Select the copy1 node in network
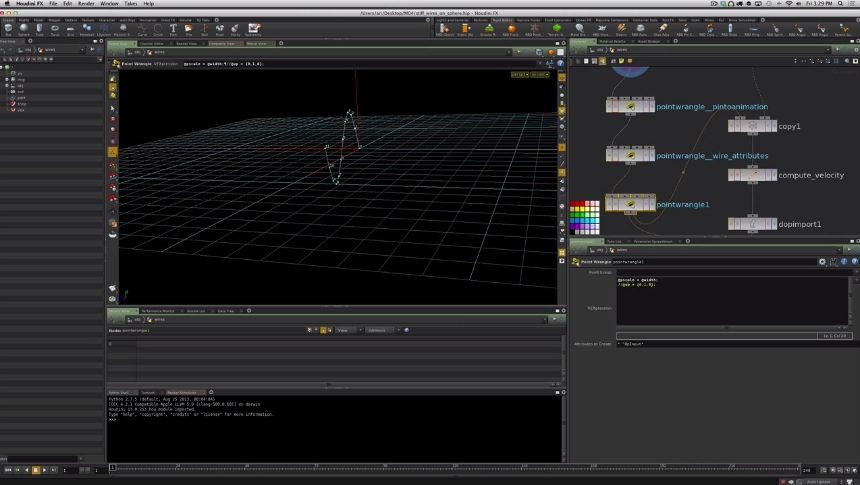860x485 pixels. pyautogui.click(x=752, y=127)
